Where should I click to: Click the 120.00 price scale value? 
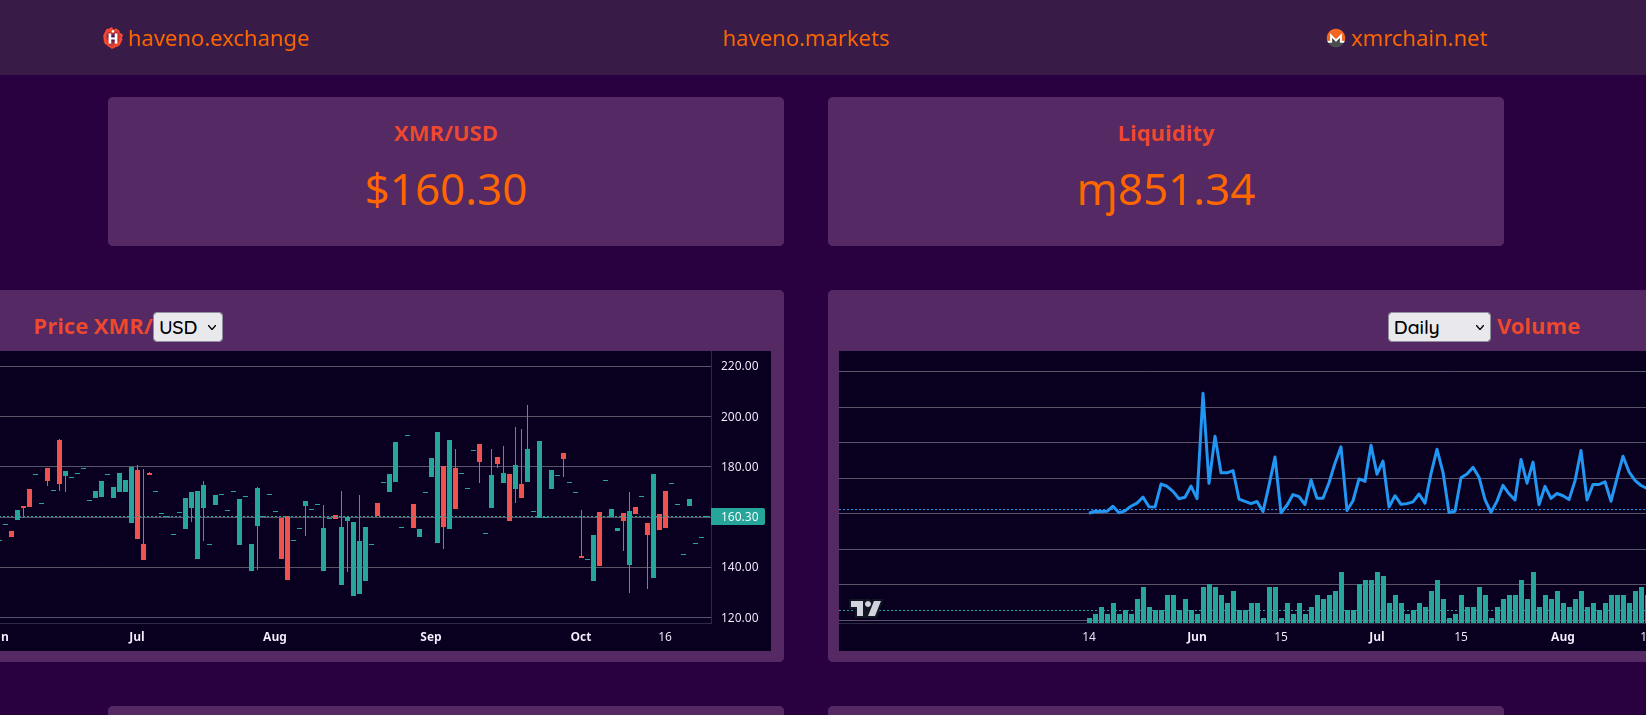click(739, 618)
